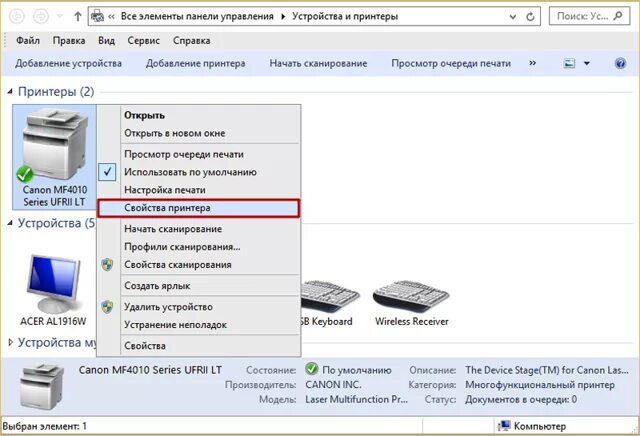Click Документов в очереди: 0 status
This screenshot has width=640, height=436.
coord(521,399)
